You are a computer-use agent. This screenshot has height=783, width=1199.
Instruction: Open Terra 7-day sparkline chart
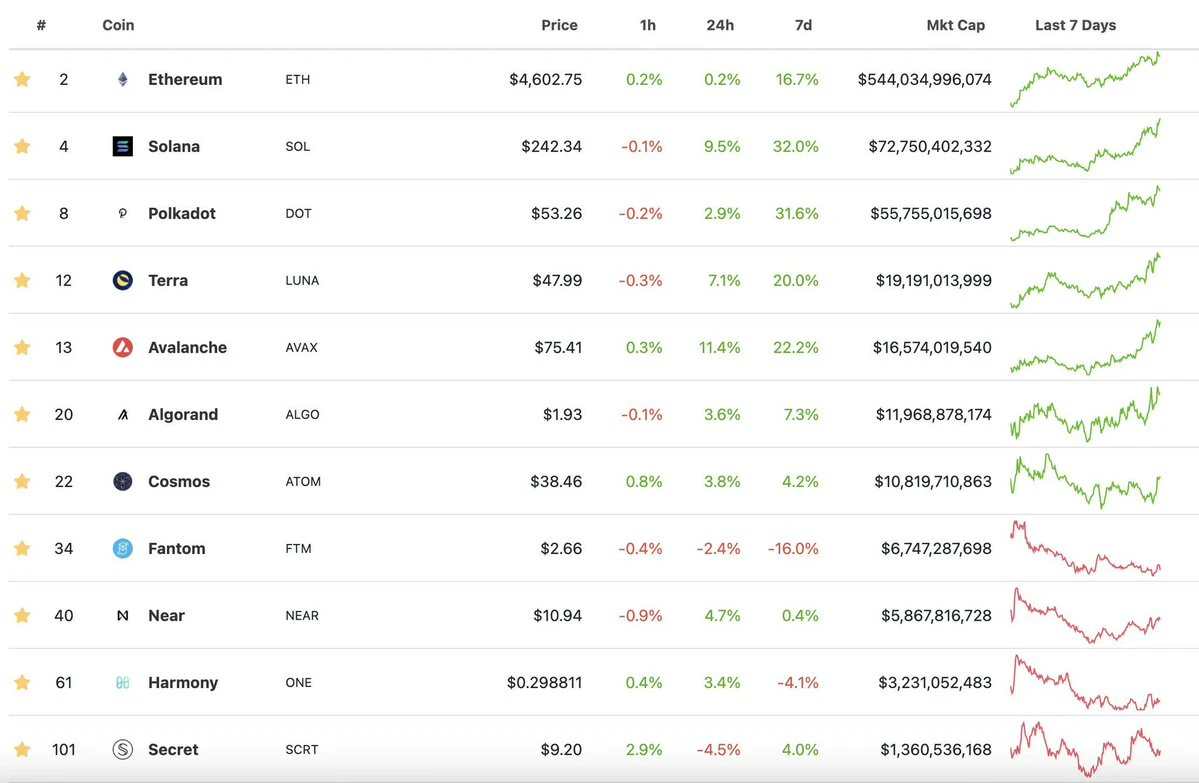(1085, 281)
